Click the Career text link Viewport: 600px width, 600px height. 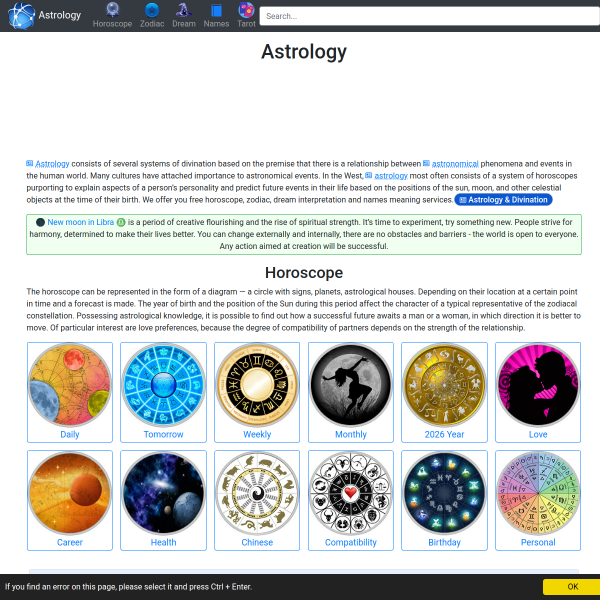click(70, 542)
